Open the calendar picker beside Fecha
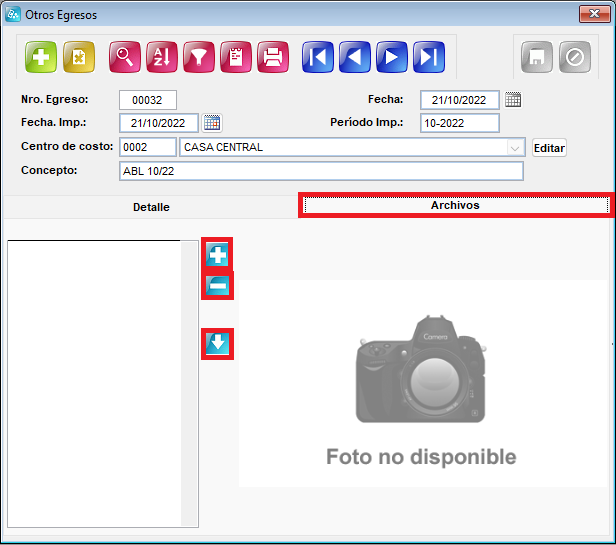The image size is (616, 545). (x=513, y=100)
